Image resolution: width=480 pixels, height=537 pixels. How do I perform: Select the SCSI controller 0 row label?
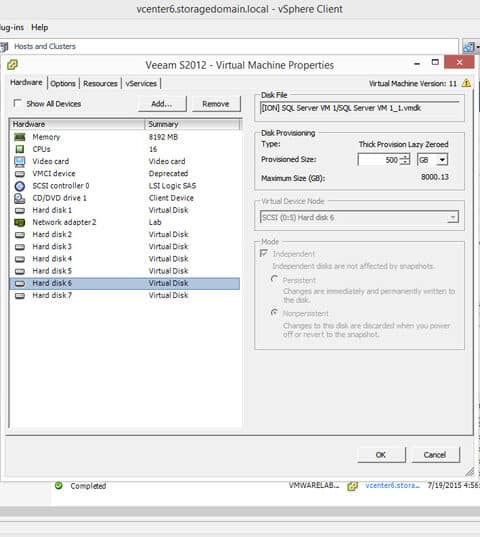pyautogui.click(x=61, y=186)
